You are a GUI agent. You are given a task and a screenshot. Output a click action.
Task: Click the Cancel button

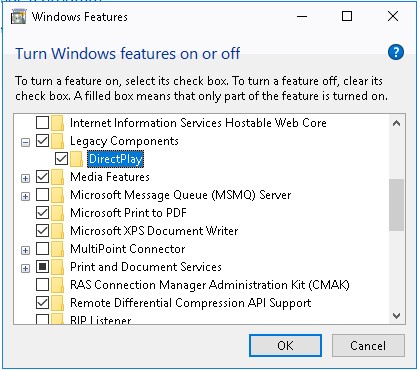coord(368,346)
